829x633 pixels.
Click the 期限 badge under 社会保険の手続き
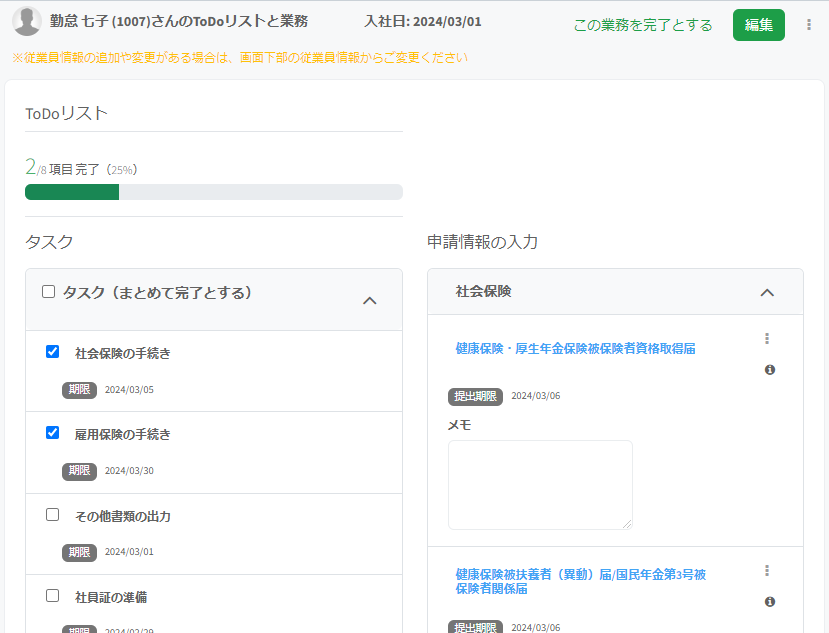point(79,390)
